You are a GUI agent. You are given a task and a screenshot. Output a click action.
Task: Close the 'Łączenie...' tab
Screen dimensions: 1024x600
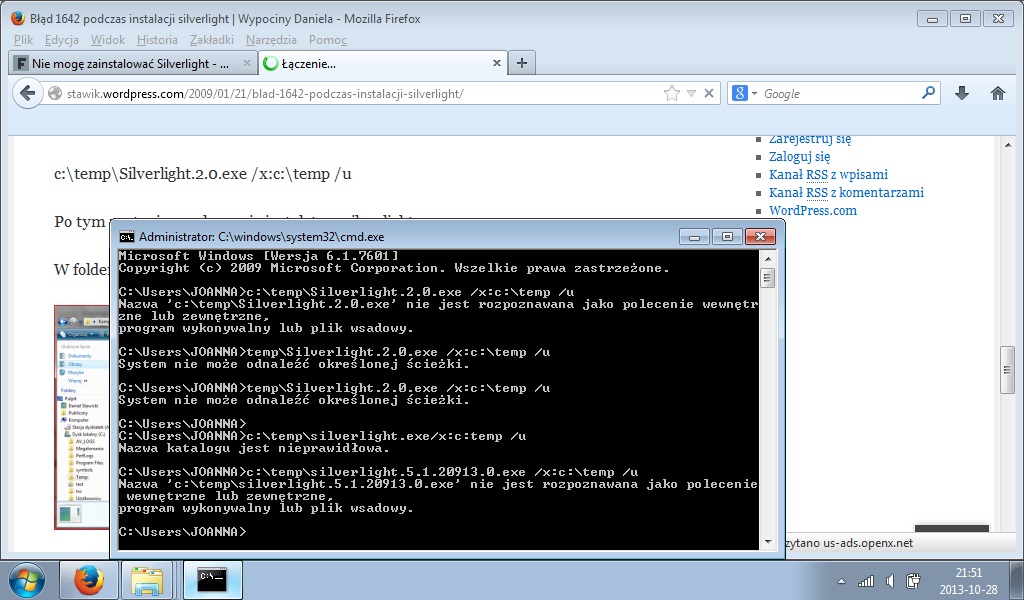point(496,63)
